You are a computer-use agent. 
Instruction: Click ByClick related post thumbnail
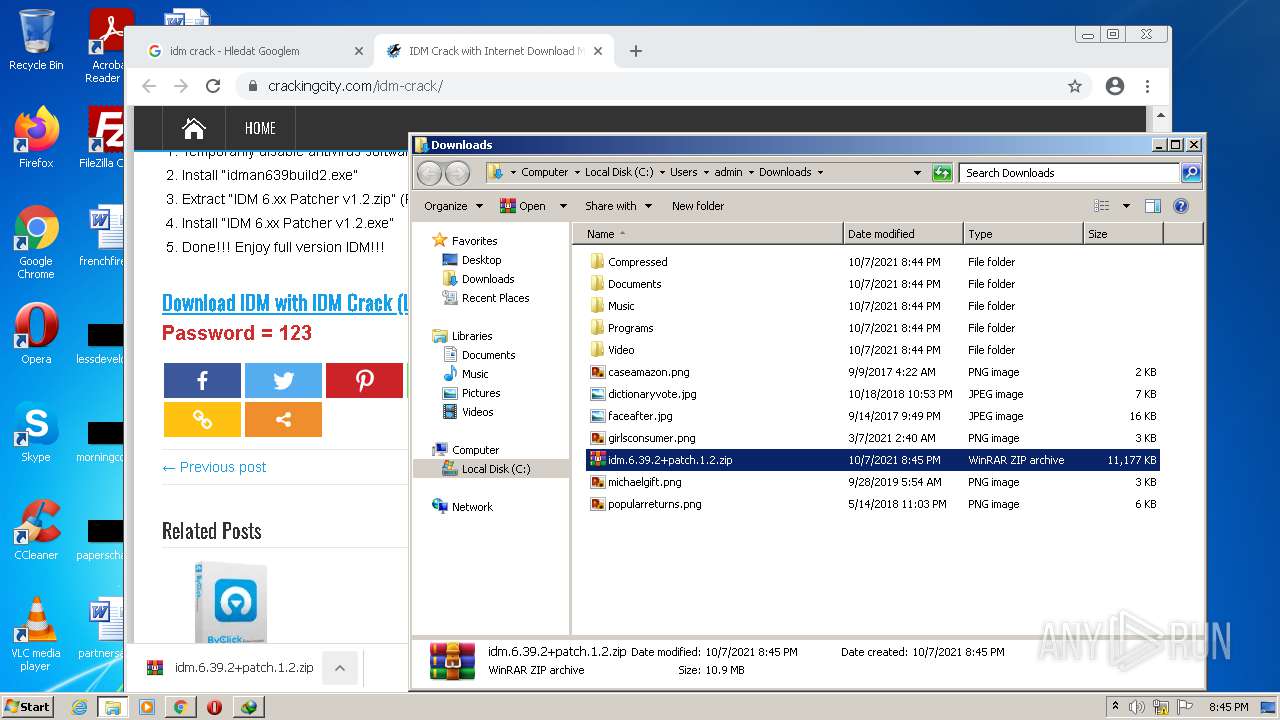231,602
